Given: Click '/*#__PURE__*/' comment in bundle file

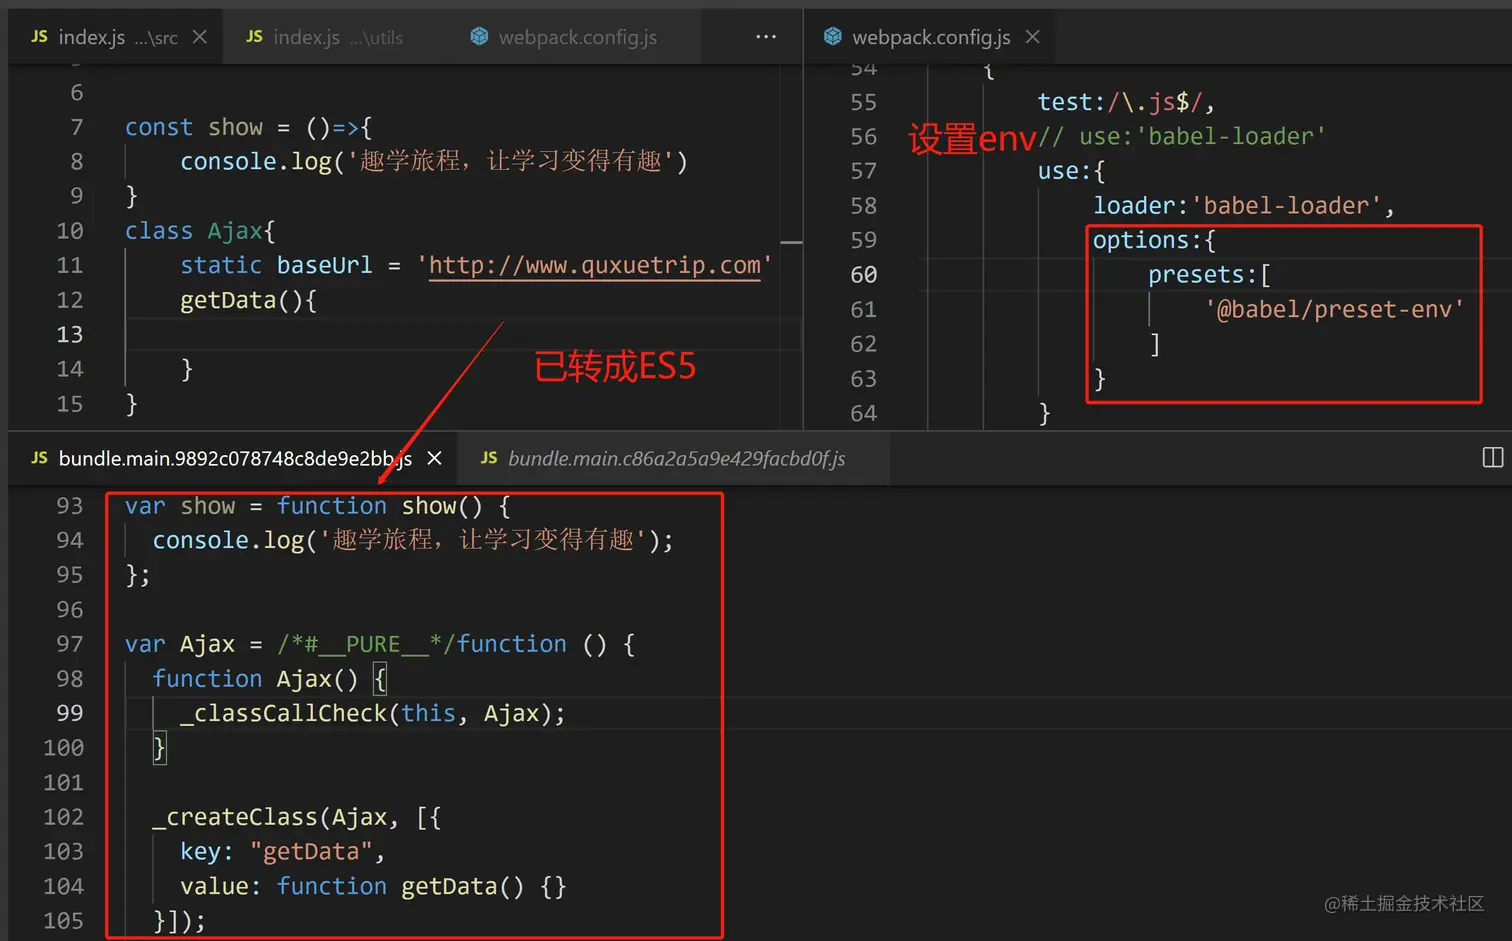Looking at the screenshot, I should coord(366,644).
